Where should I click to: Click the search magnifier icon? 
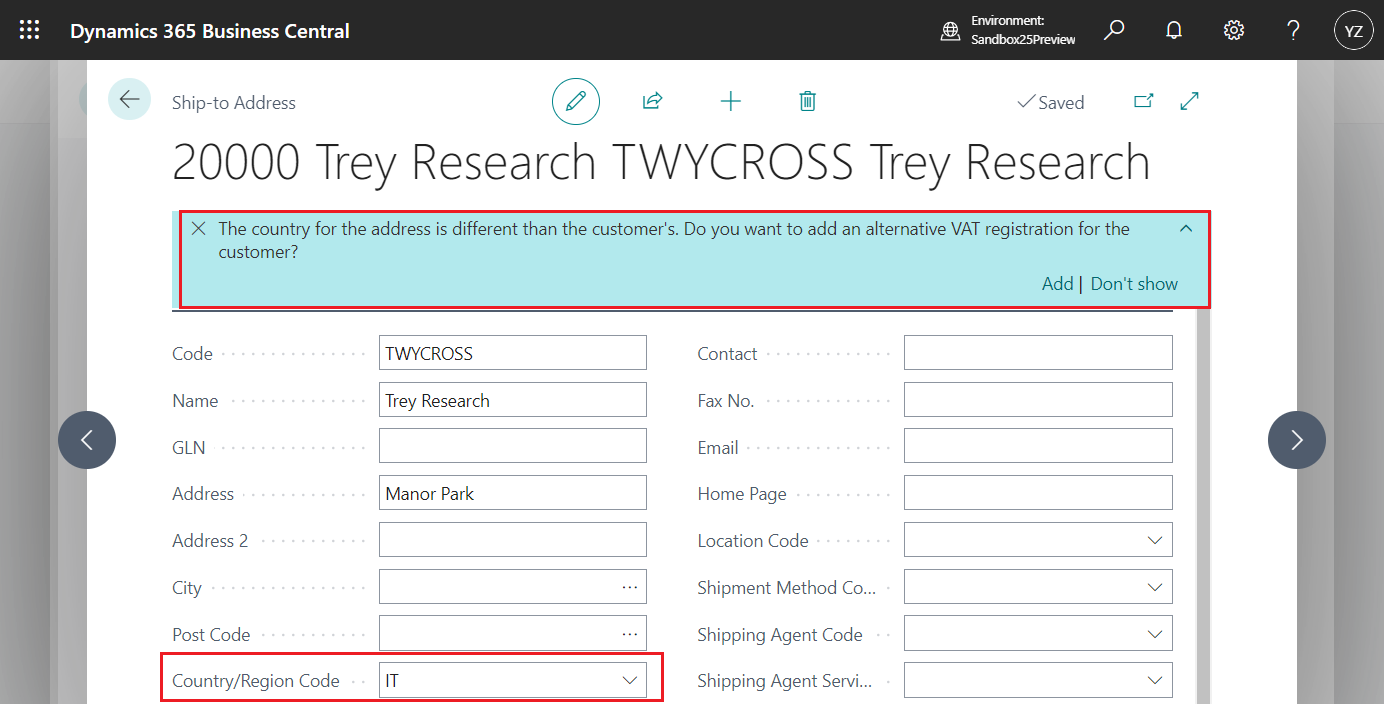pos(1114,30)
